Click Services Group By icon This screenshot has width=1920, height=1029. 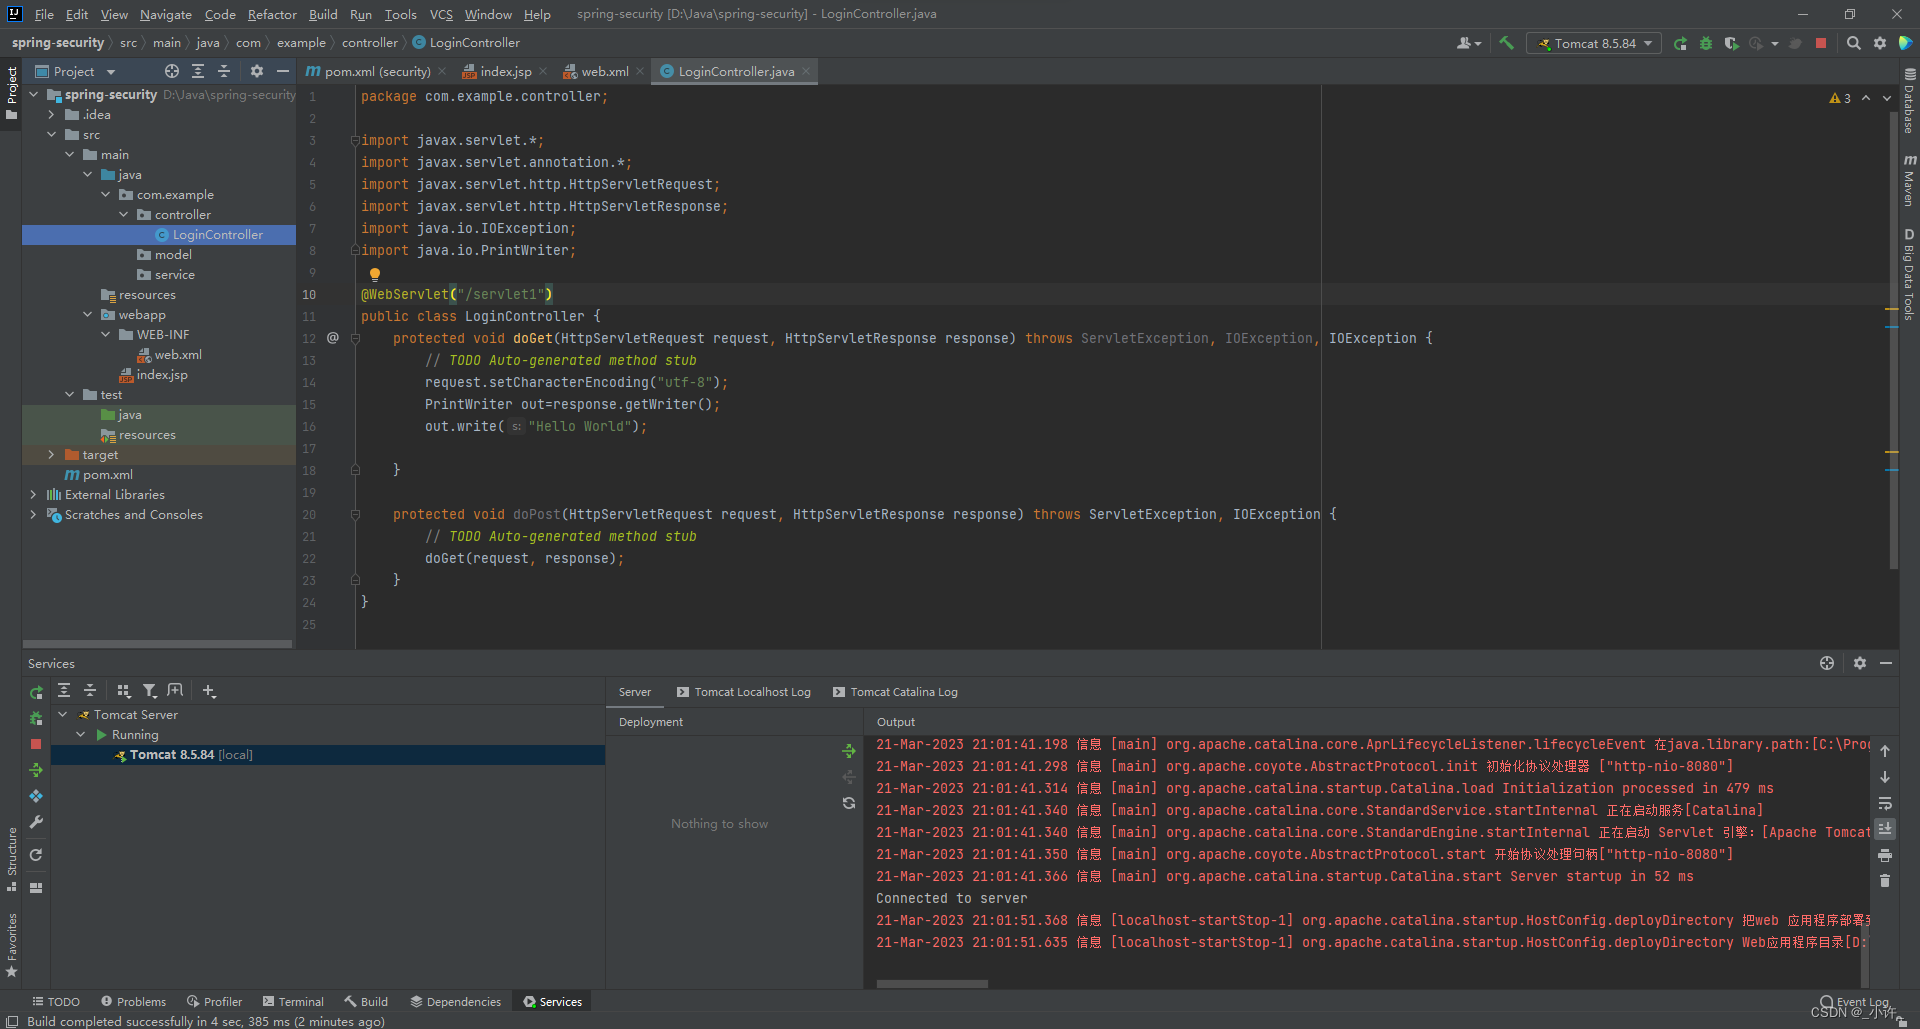pyautogui.click(x=123, y=691)
